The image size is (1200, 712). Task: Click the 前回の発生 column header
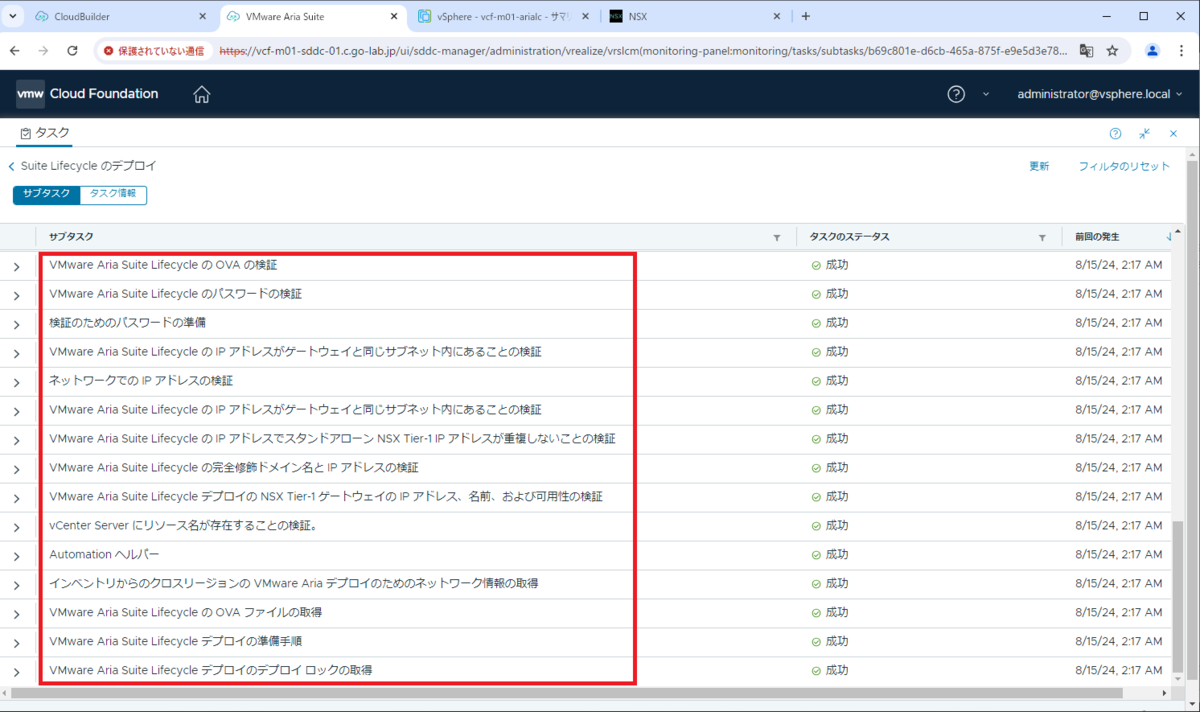tap(1098, 237)
